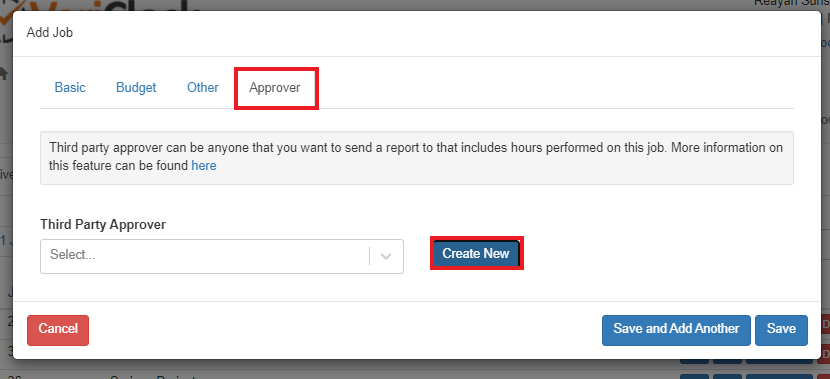Image resolution: width=830 pixels, height=379 pixels.
Task: Click the 'Add Job' dialog title
Action: pos(49,33)
